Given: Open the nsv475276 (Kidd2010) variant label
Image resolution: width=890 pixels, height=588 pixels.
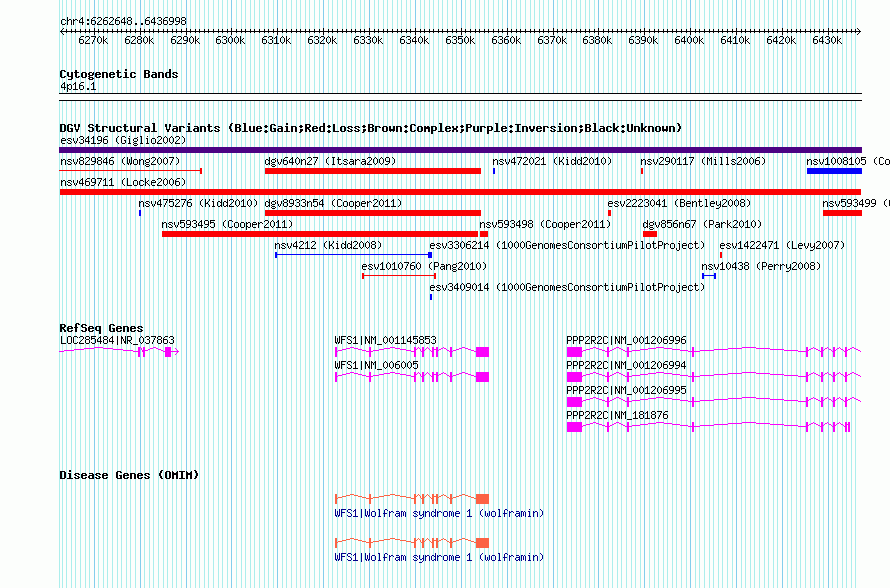Looking at the screenshot, I should (x=198, y=203).
